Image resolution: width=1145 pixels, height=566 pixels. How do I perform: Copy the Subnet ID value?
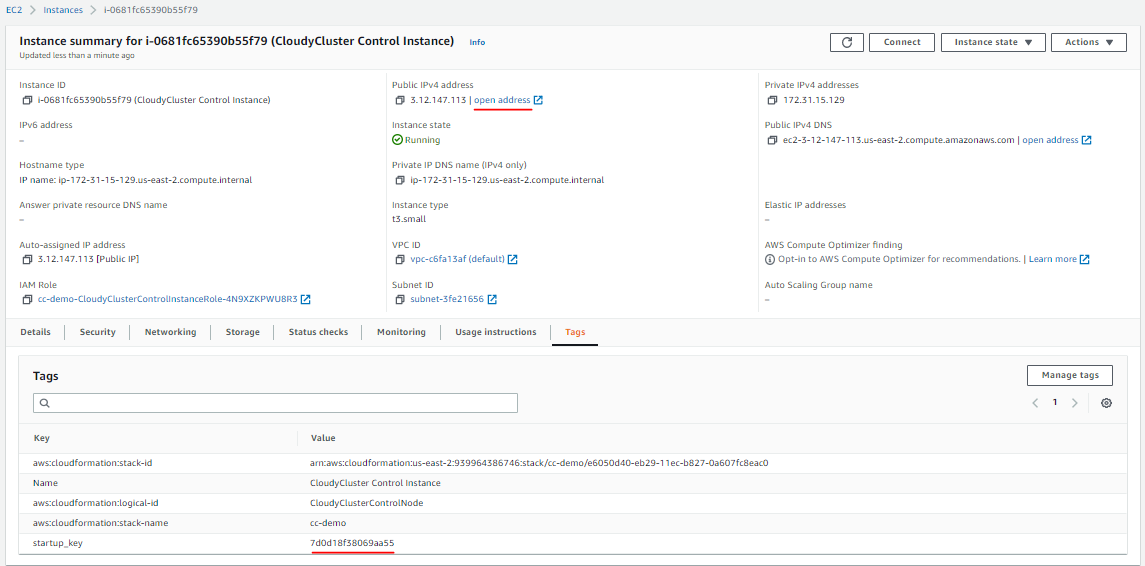tap(399, 299)
